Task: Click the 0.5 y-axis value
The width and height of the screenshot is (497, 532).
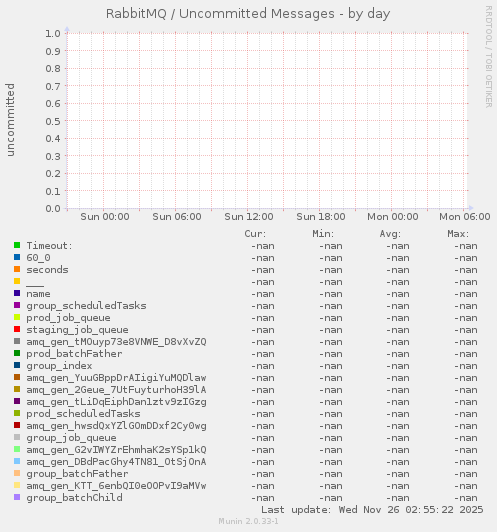Action: click(x=53, y=121)
